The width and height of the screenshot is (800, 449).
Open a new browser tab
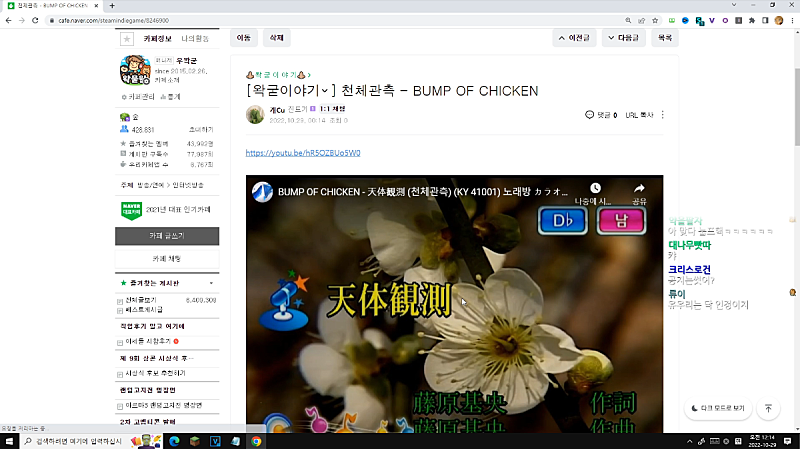click(x=112, y=6)
